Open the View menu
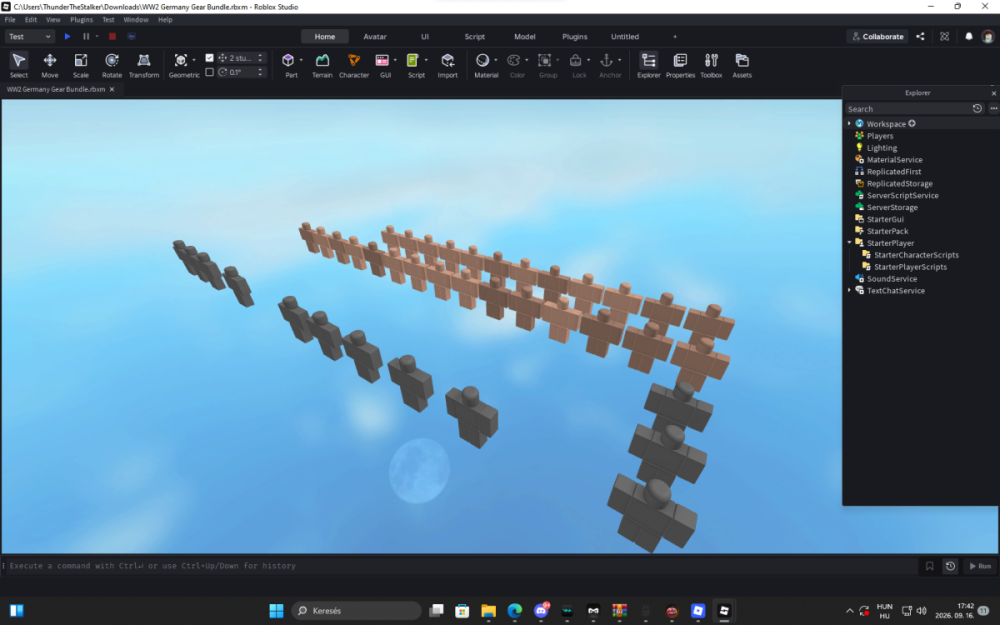1000x625 pixels. click(x=53, y=20)
